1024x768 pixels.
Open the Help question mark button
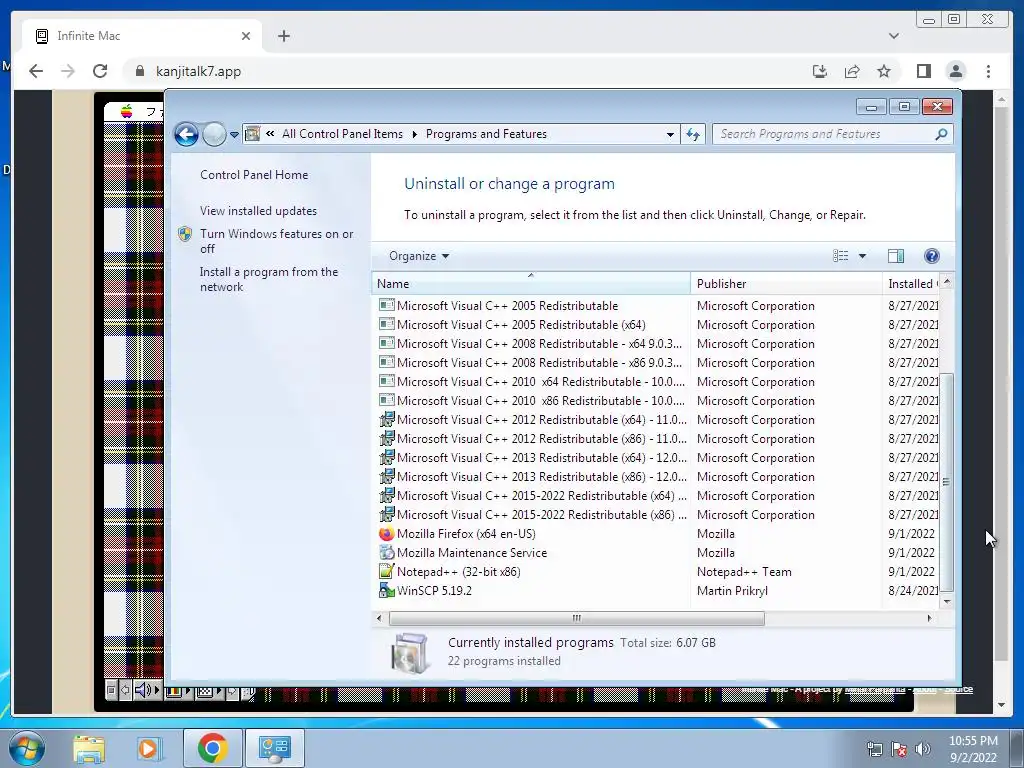(x=932, y=256)
